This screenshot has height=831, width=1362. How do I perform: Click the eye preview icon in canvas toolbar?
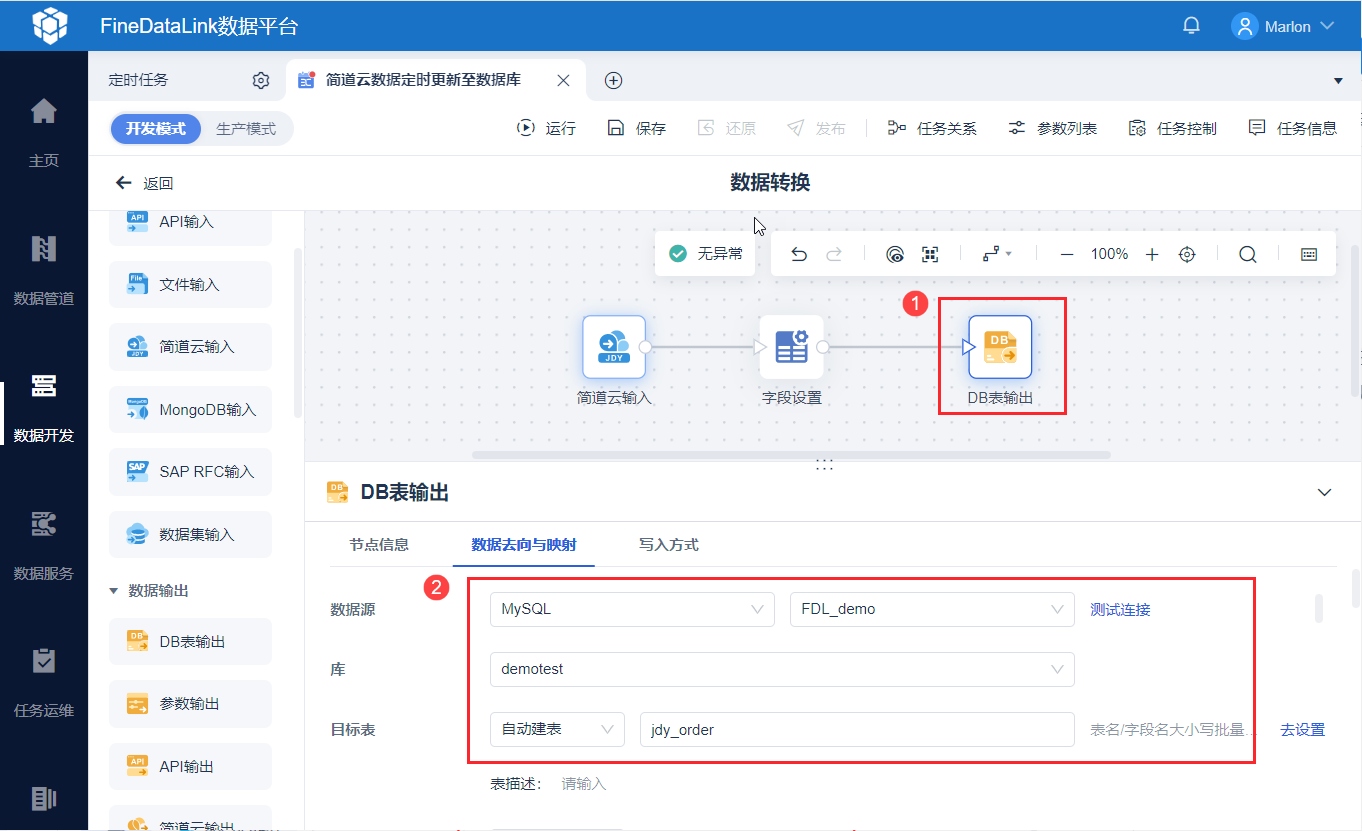click(x=896, y=254)
